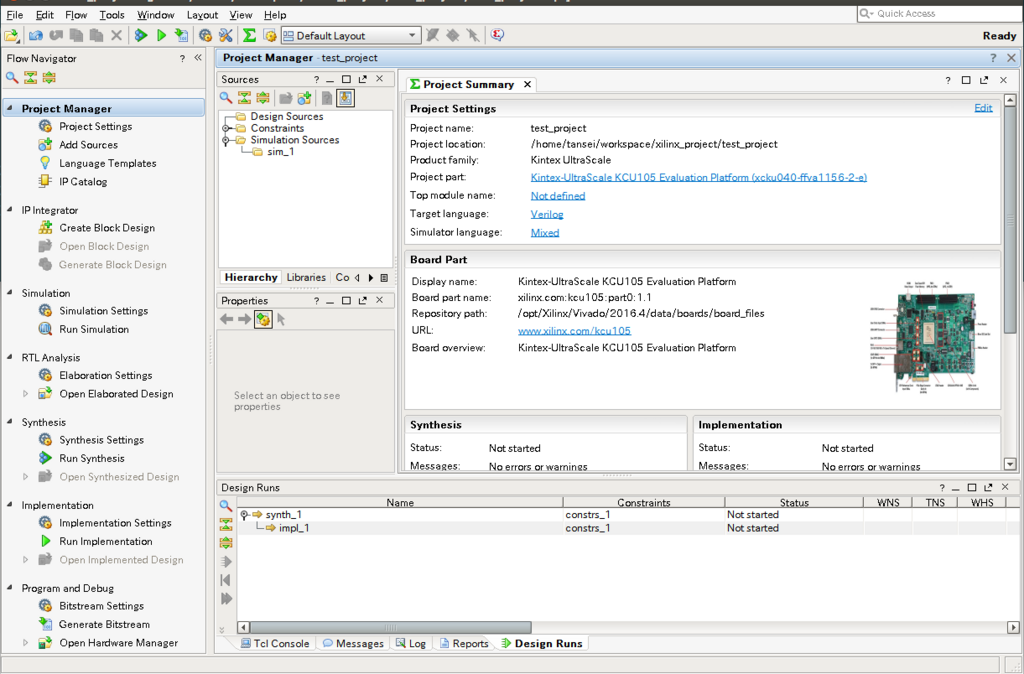Switch to the Tcl Console tab
The height and width of the screenshot is (674, 1024).
click(275, 643)
